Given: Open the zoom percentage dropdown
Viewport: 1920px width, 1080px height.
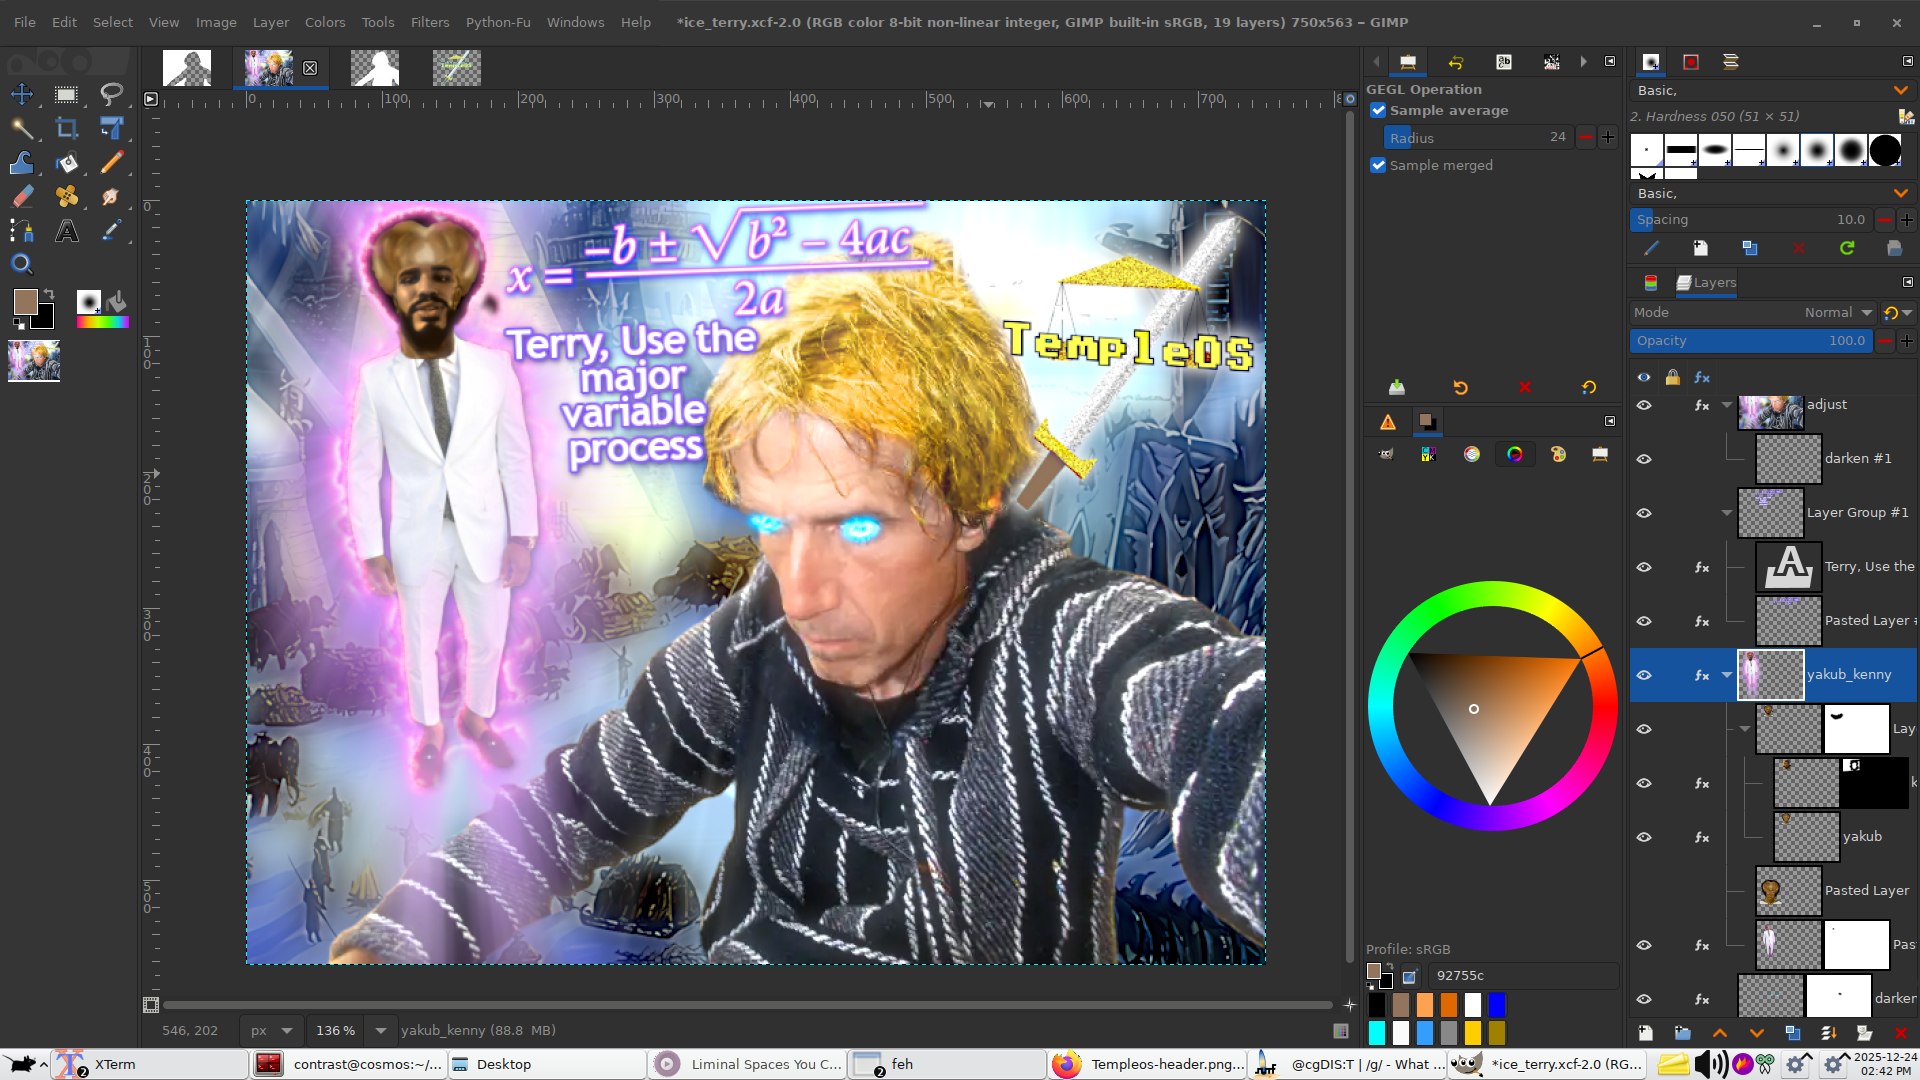Looking at the screenshot, I should point(380,1031).
